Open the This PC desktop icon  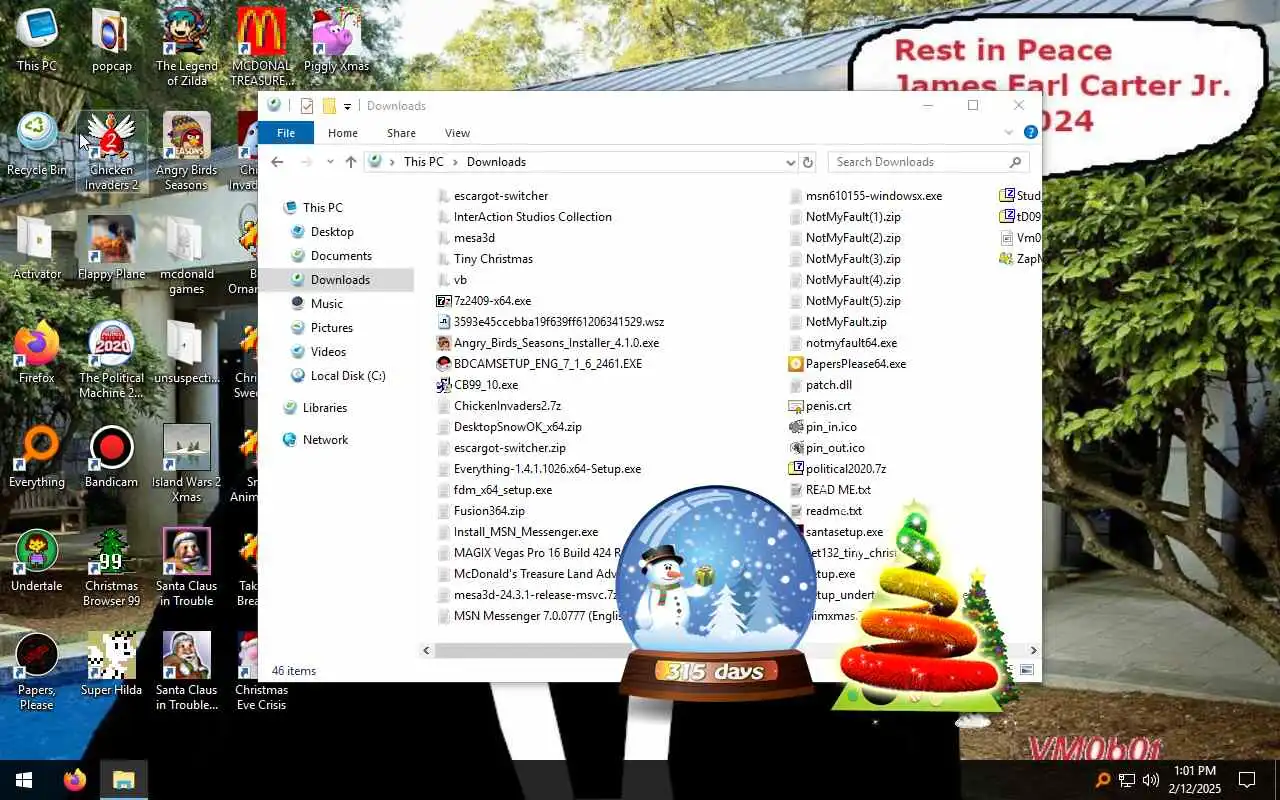coord(37,40)
